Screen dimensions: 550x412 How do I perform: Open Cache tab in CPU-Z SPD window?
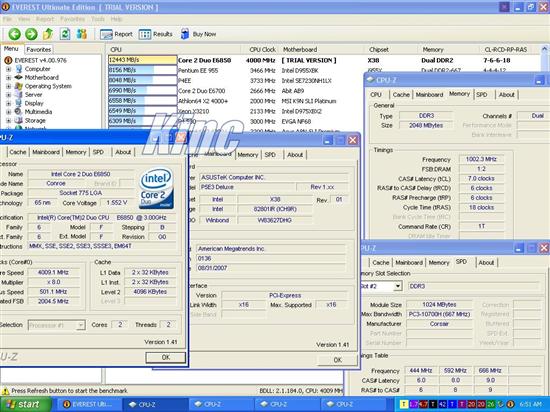click(x=381, y=263)
